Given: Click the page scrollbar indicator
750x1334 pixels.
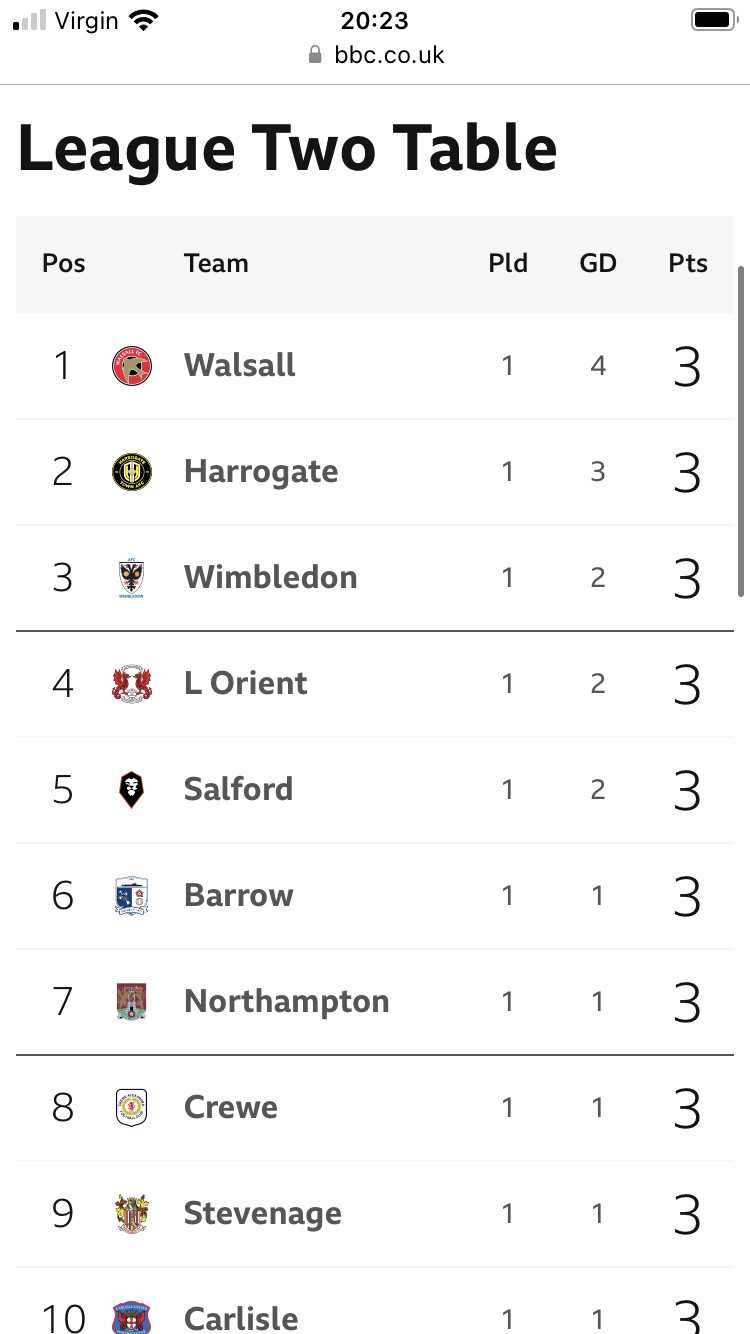Looking at the screenshot, I should 741,431.
